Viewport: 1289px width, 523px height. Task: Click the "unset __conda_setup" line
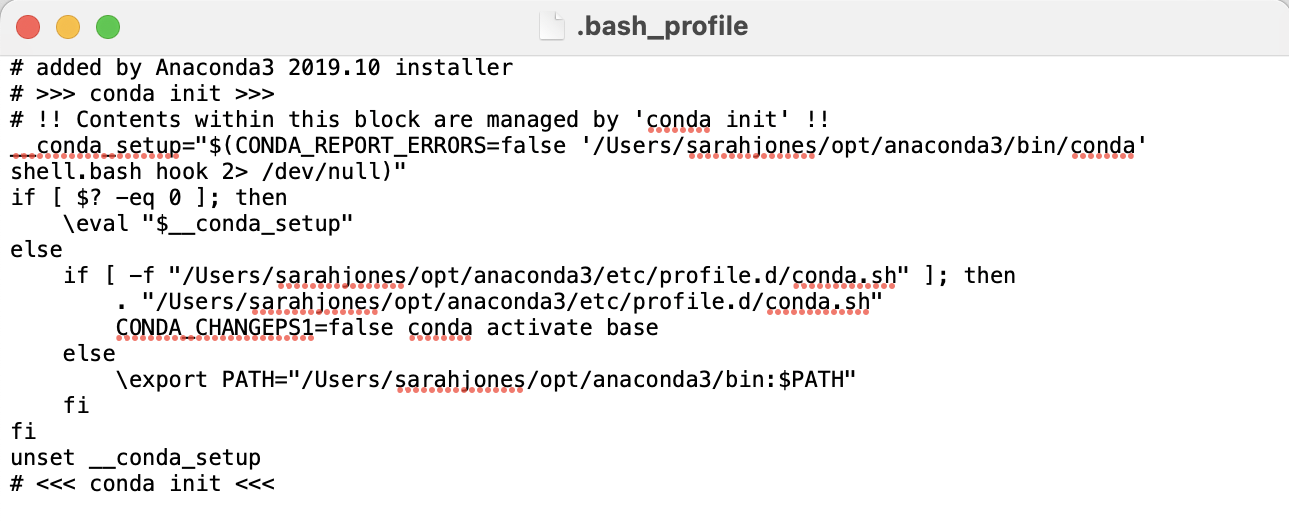[x=135, y=458]
